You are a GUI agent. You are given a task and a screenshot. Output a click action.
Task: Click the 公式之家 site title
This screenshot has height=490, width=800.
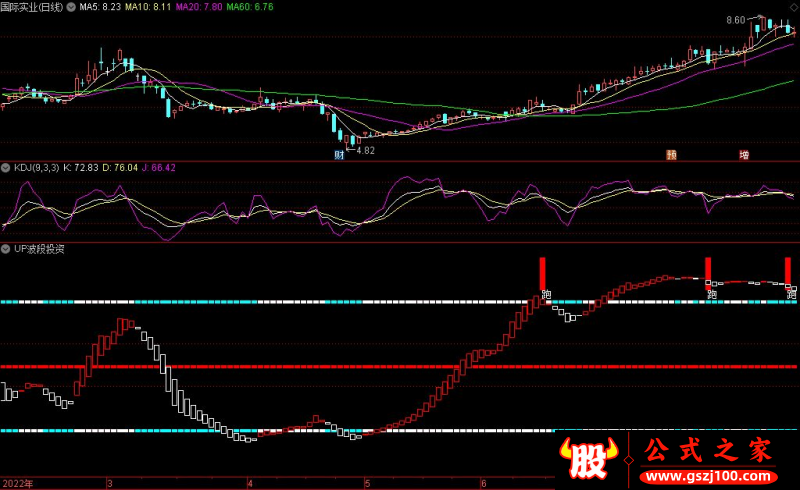[708, 451]
